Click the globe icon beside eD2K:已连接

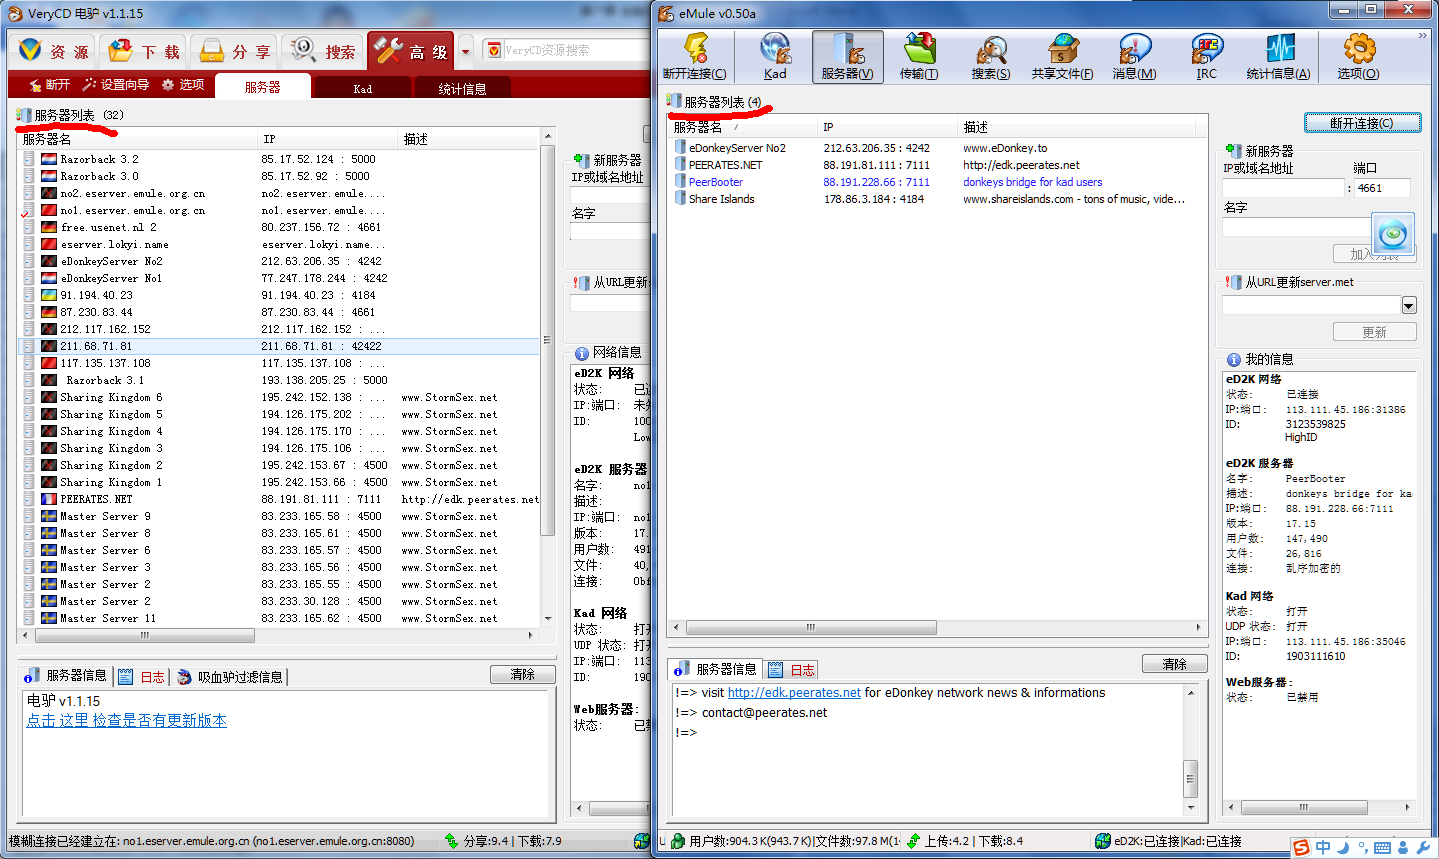click(1103, 841)
